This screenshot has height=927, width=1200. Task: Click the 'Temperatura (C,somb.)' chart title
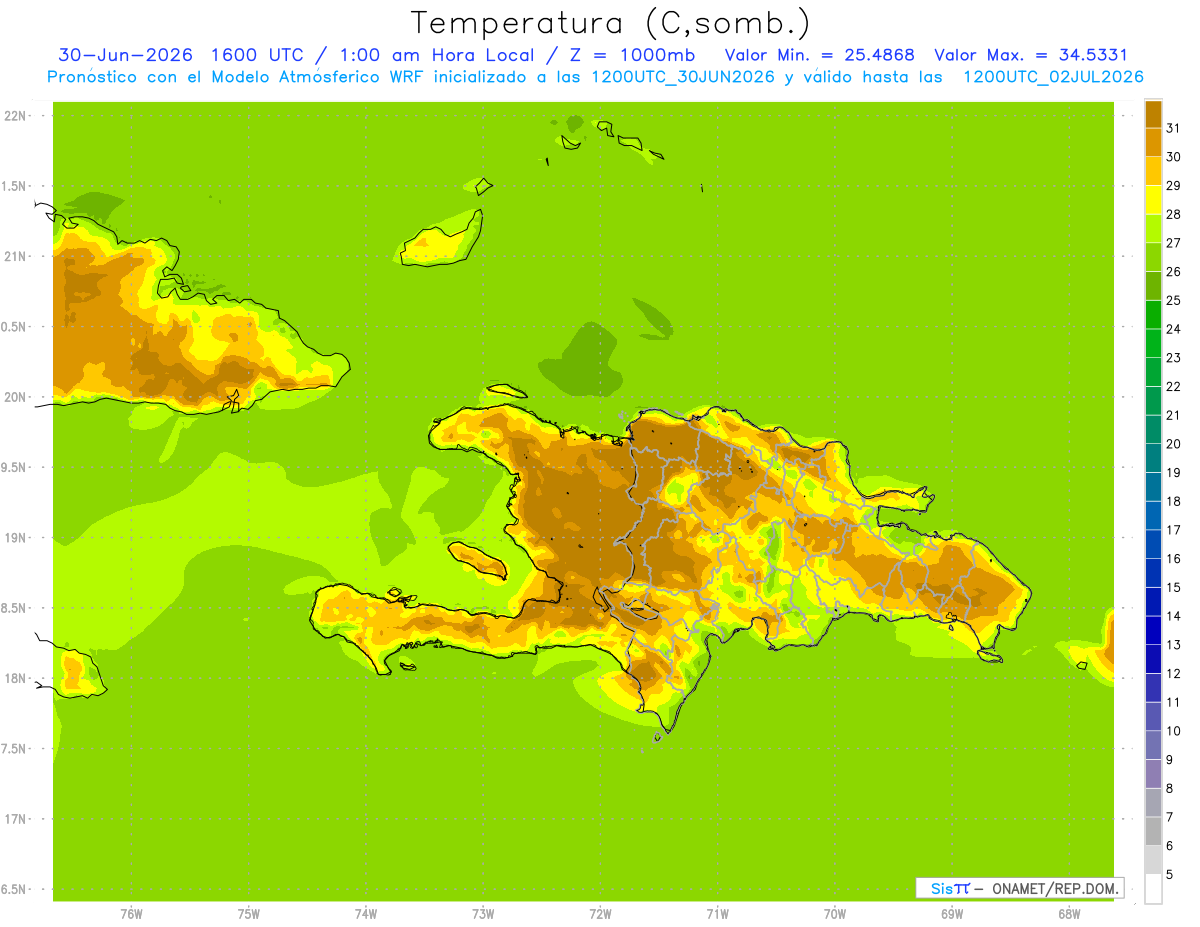click(x=610, y=23)
